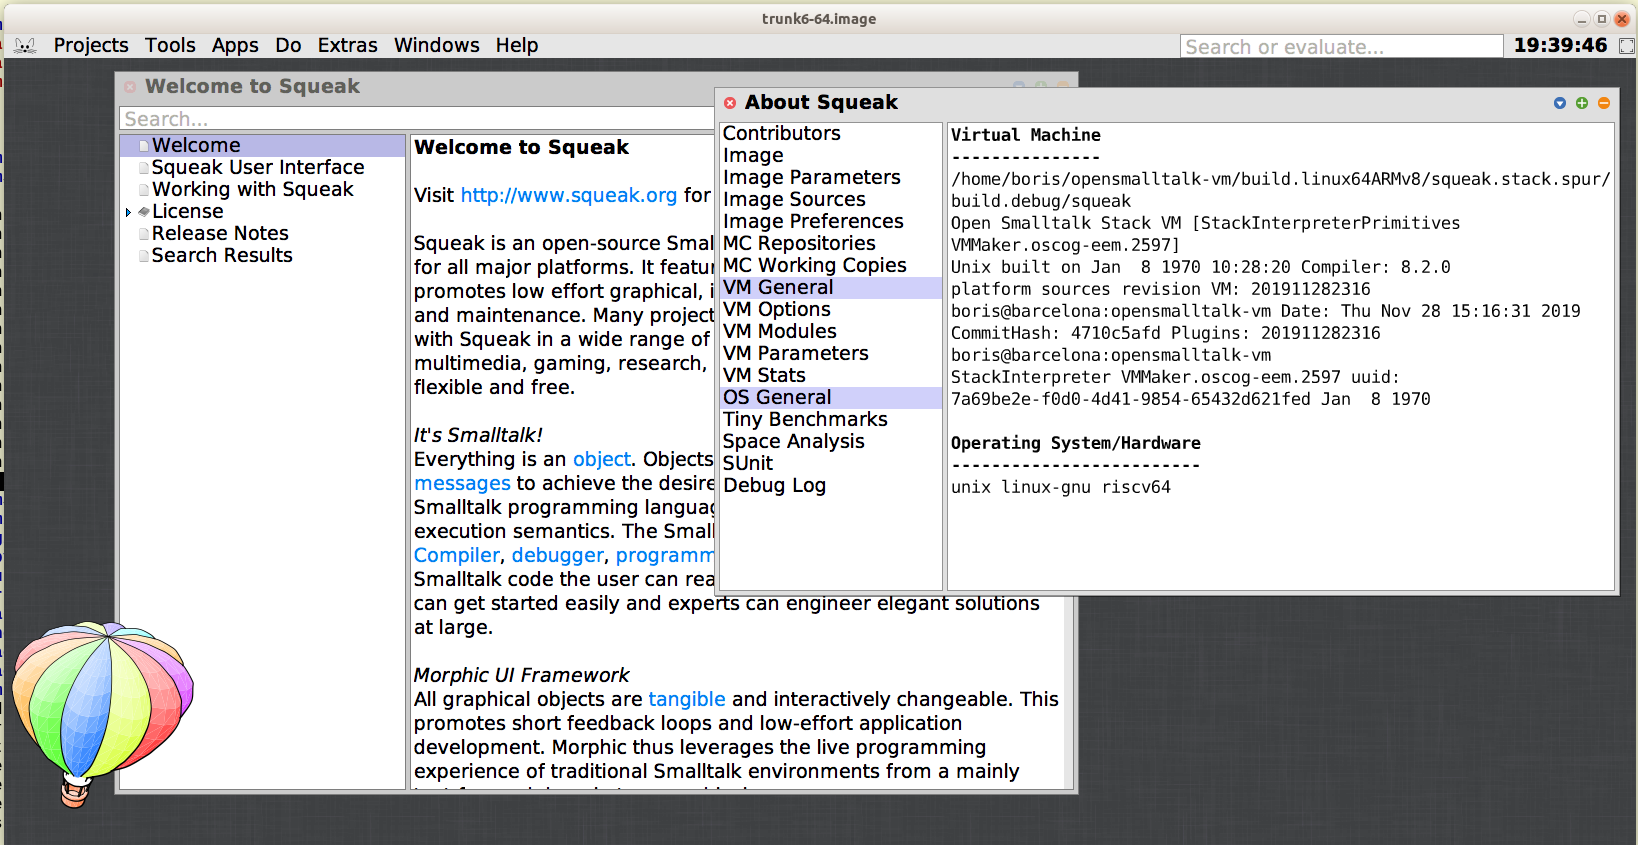
Task: Focus the Welcome window Search field
Action: [417, 119]
